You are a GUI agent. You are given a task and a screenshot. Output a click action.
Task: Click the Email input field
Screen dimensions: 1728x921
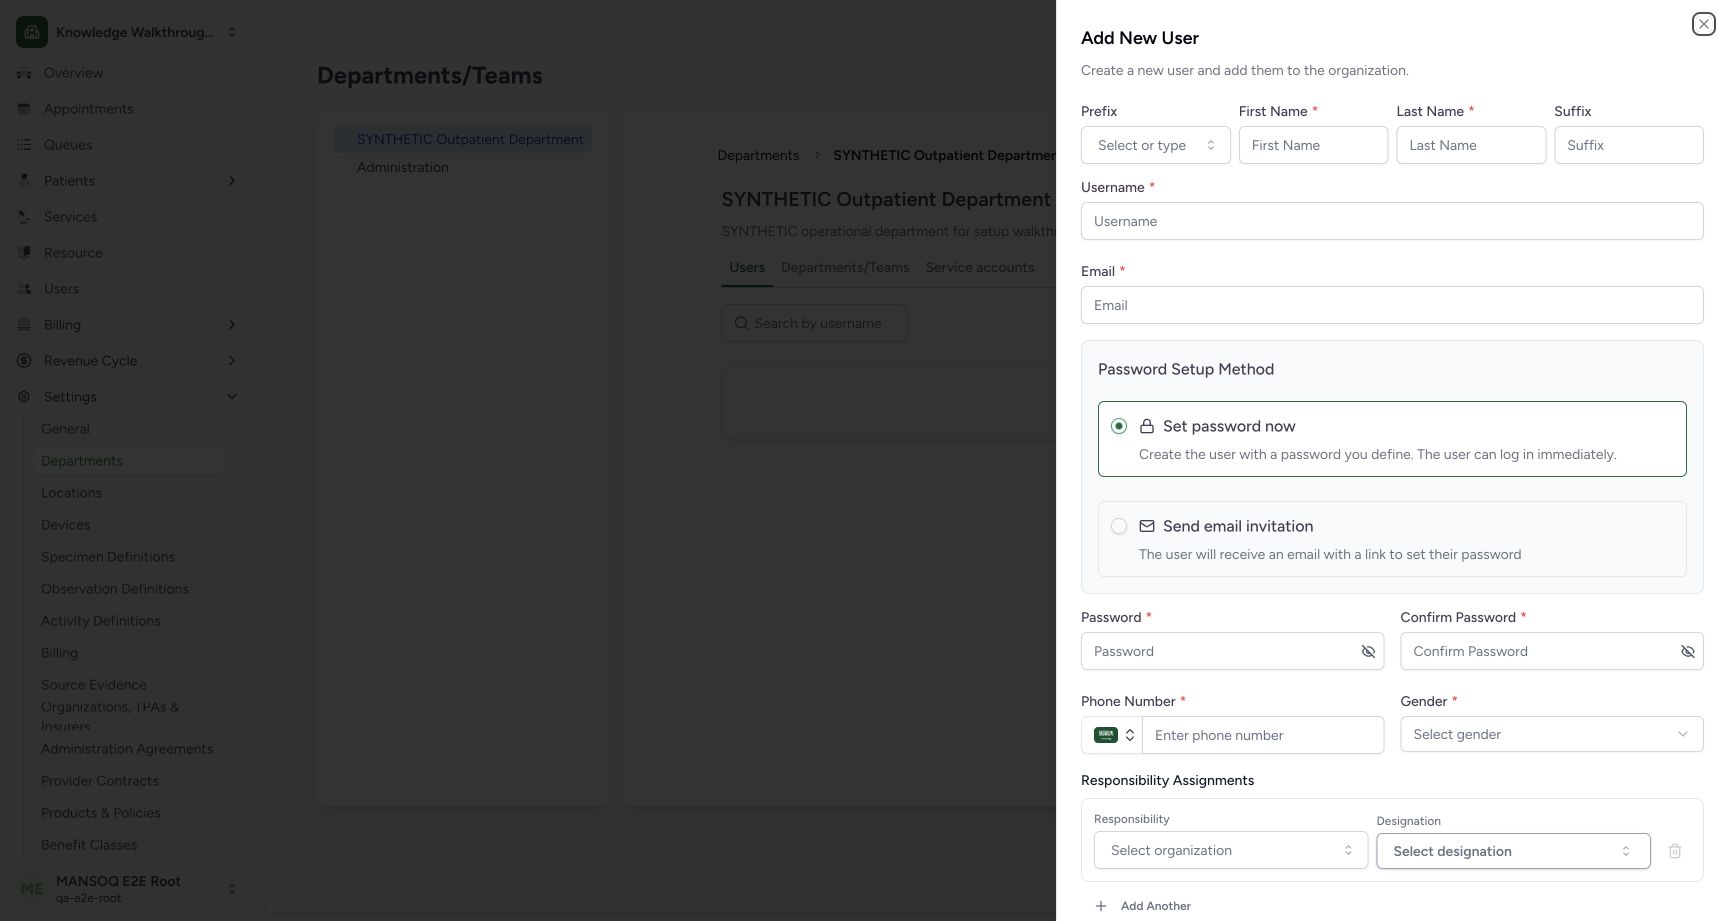pos(1392,305)
